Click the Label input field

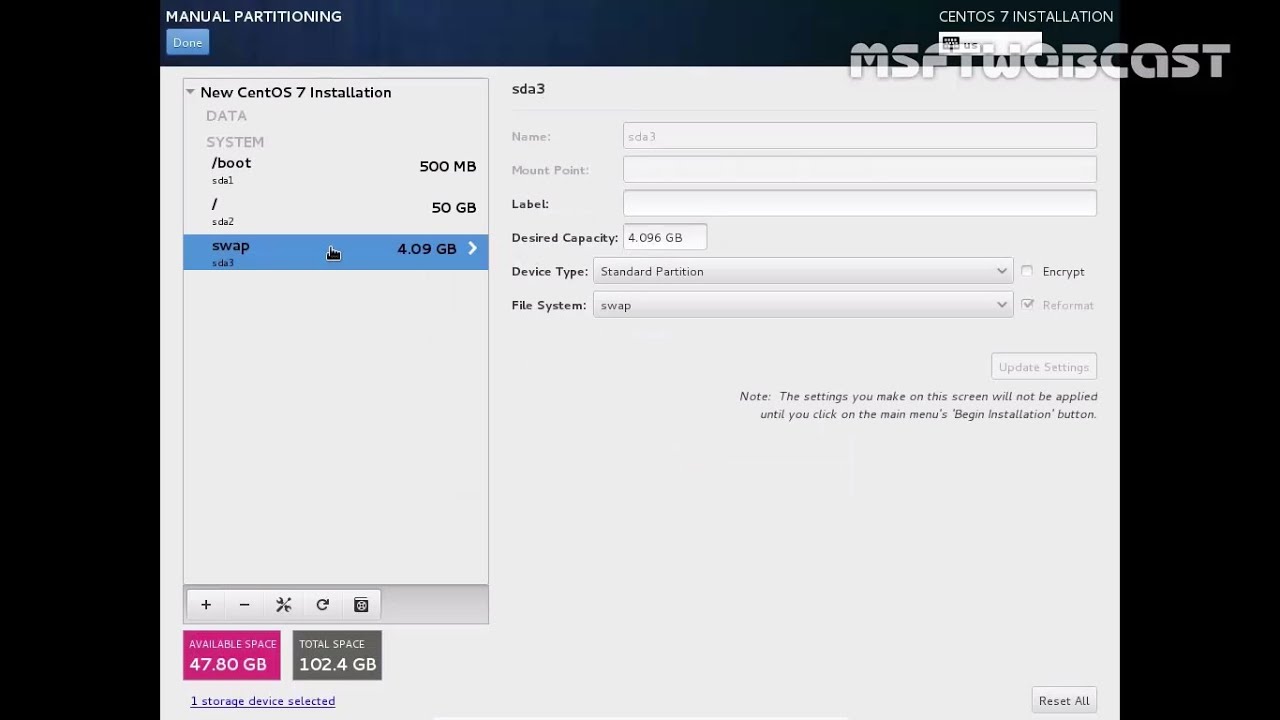coord(860,204)
